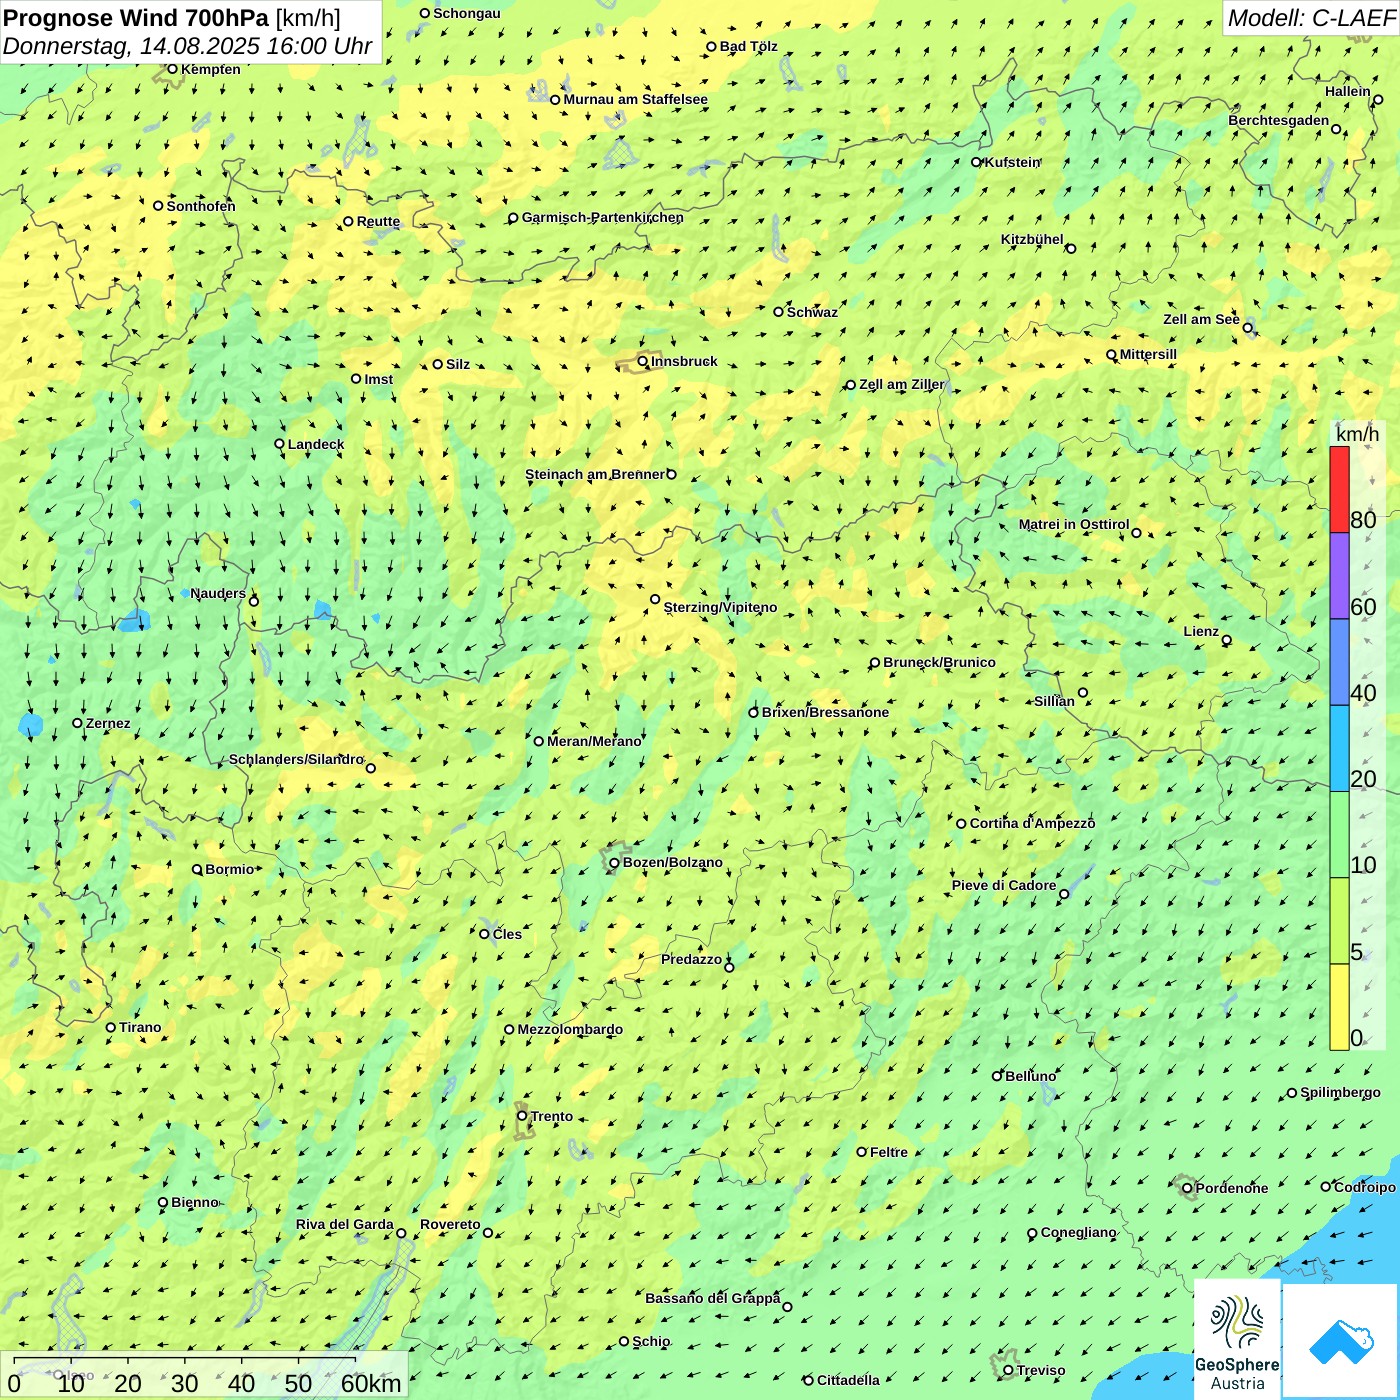
Task: Click the Nauders label
Action: tap(218, 593)
